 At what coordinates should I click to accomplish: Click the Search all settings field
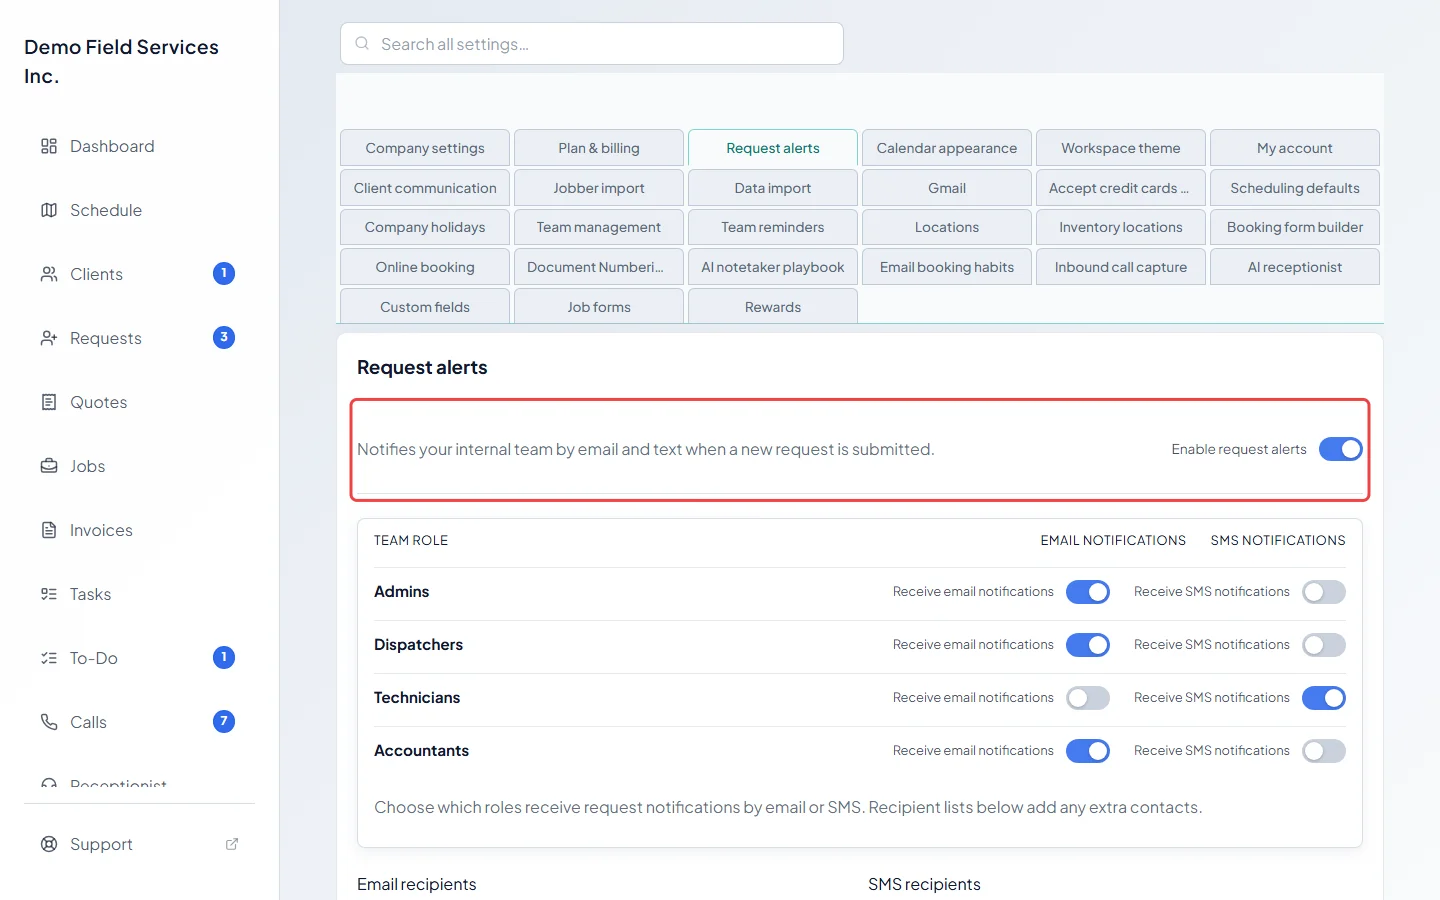pos(592,44)
